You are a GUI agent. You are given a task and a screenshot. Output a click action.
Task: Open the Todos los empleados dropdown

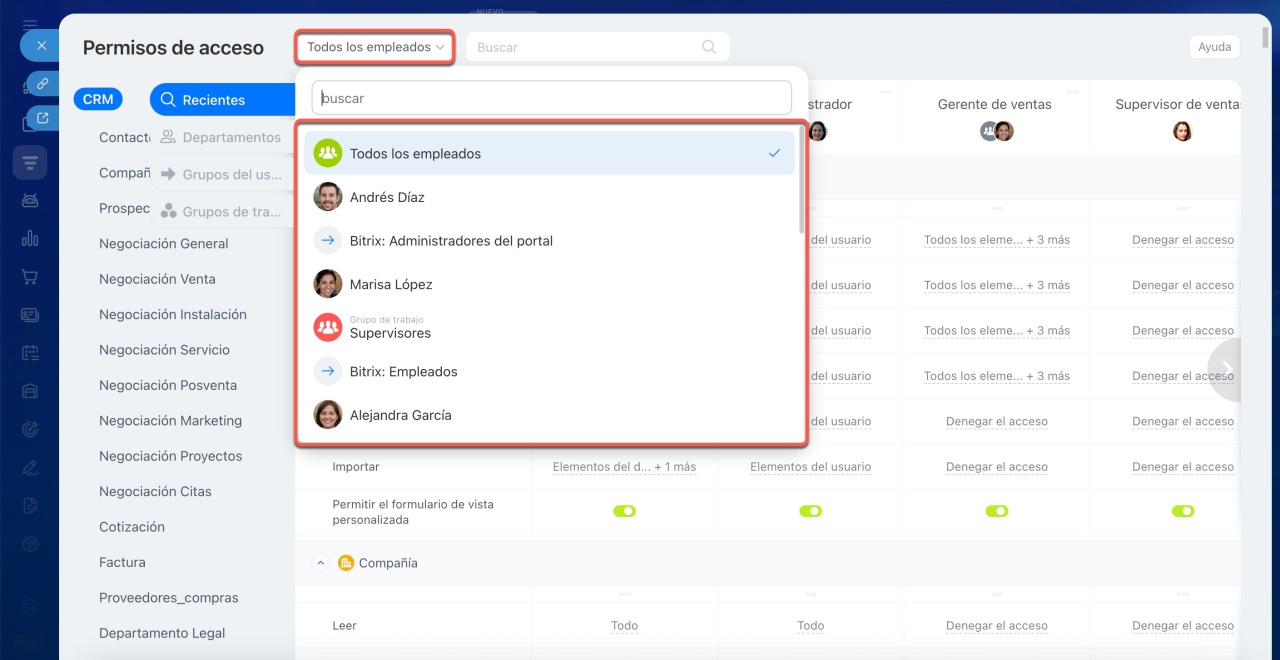(375, 47)
